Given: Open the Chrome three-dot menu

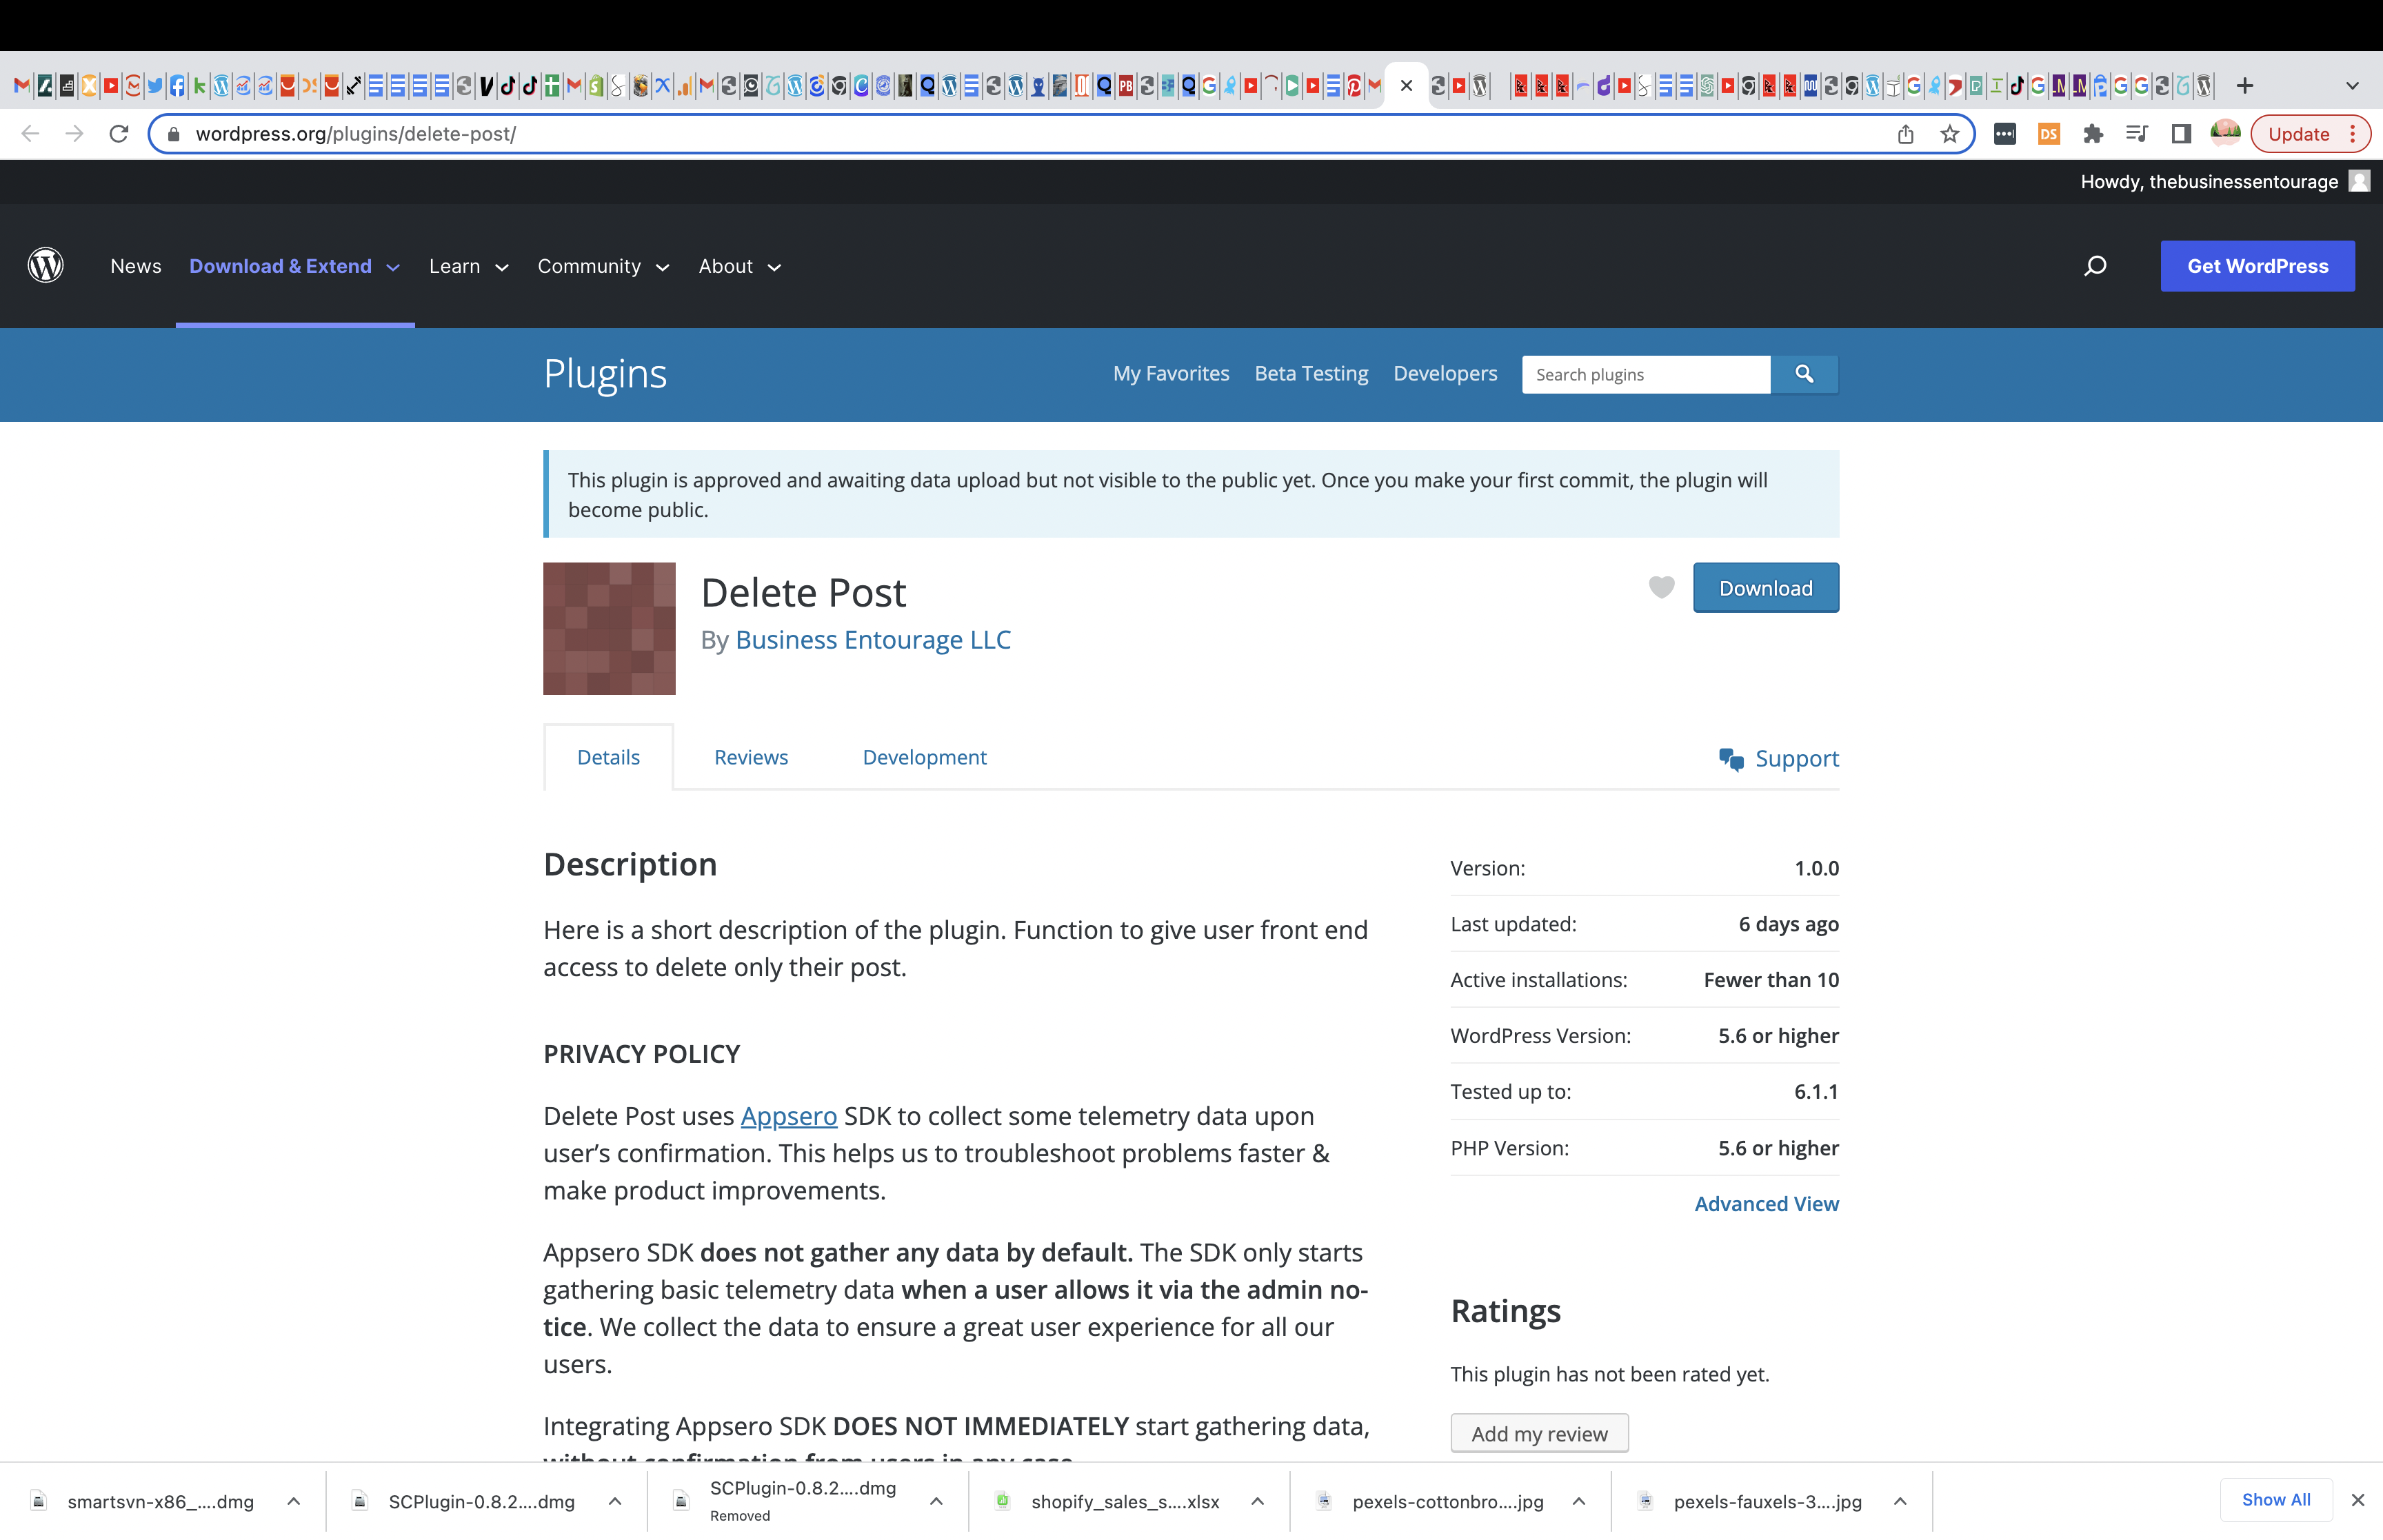Looking at the screenshot, I should click(2352, 134).
